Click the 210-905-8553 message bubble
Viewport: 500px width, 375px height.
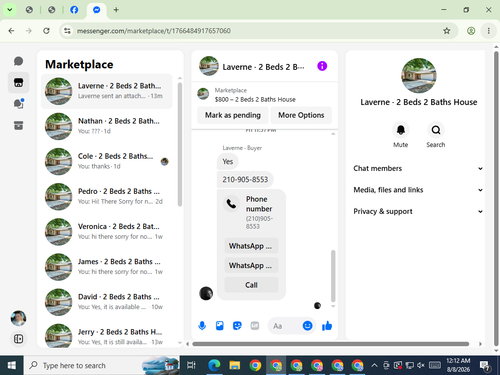(x=245, y=179)
